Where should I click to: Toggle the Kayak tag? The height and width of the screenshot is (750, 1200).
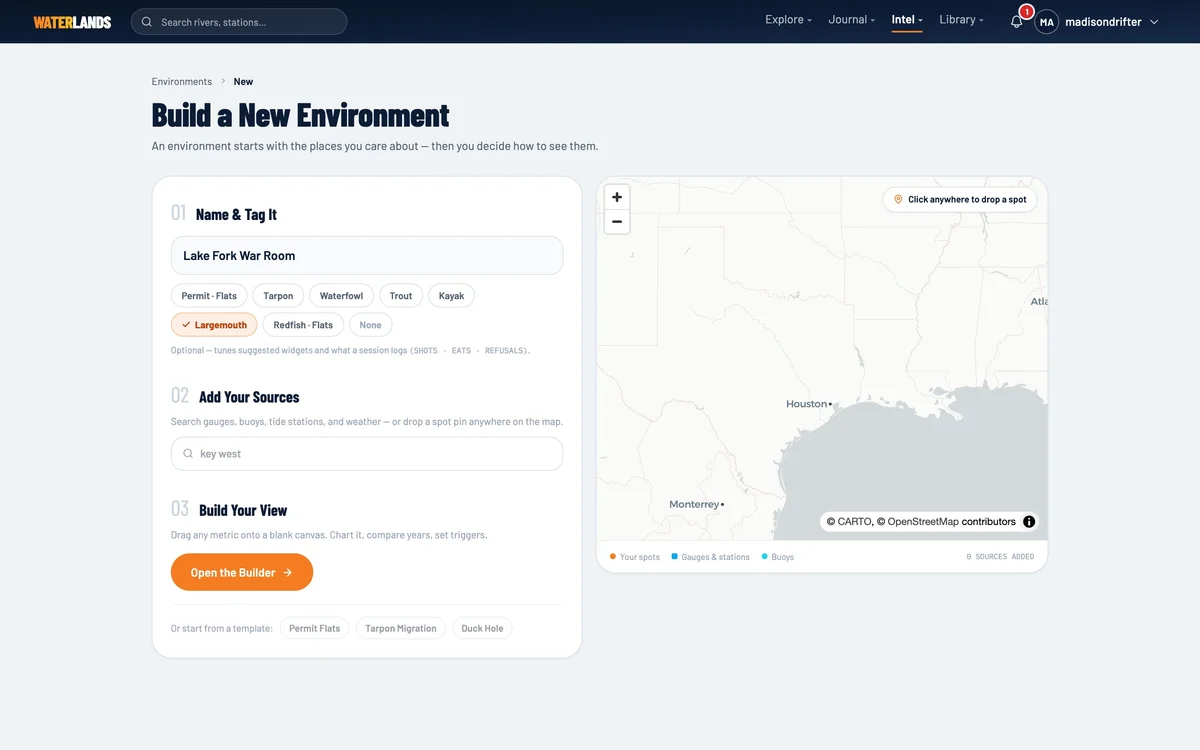451,296
